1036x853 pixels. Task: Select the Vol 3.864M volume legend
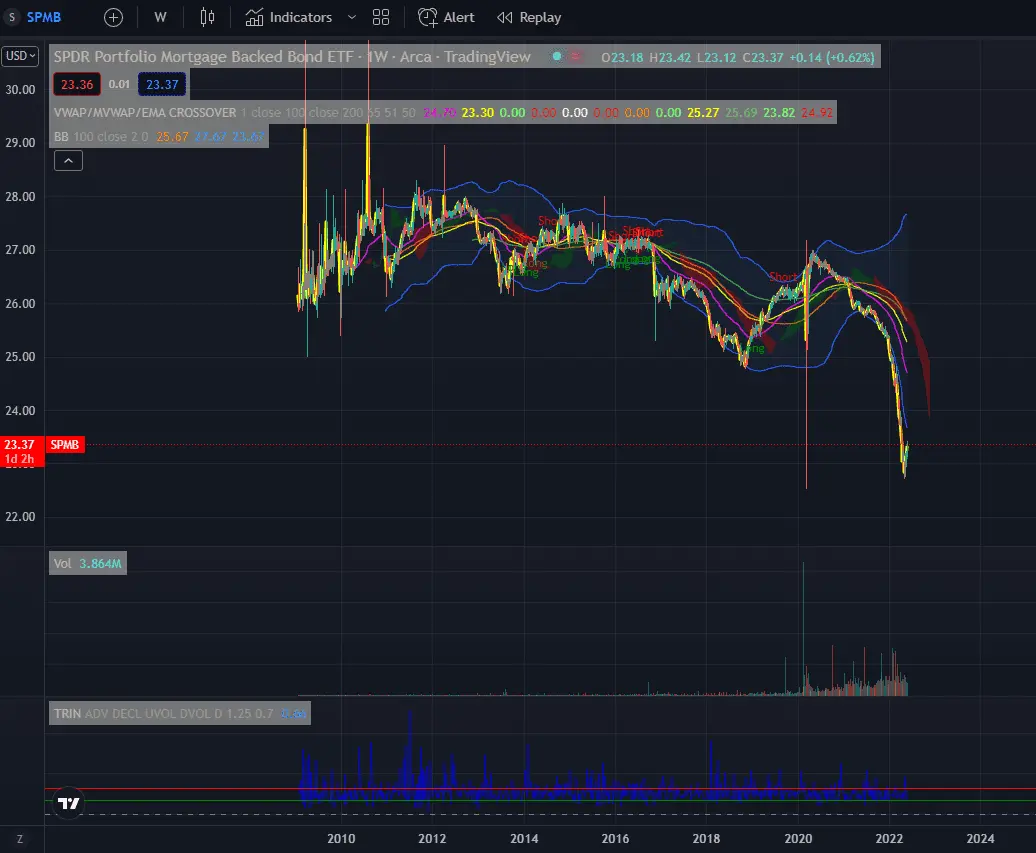(87, 564)
